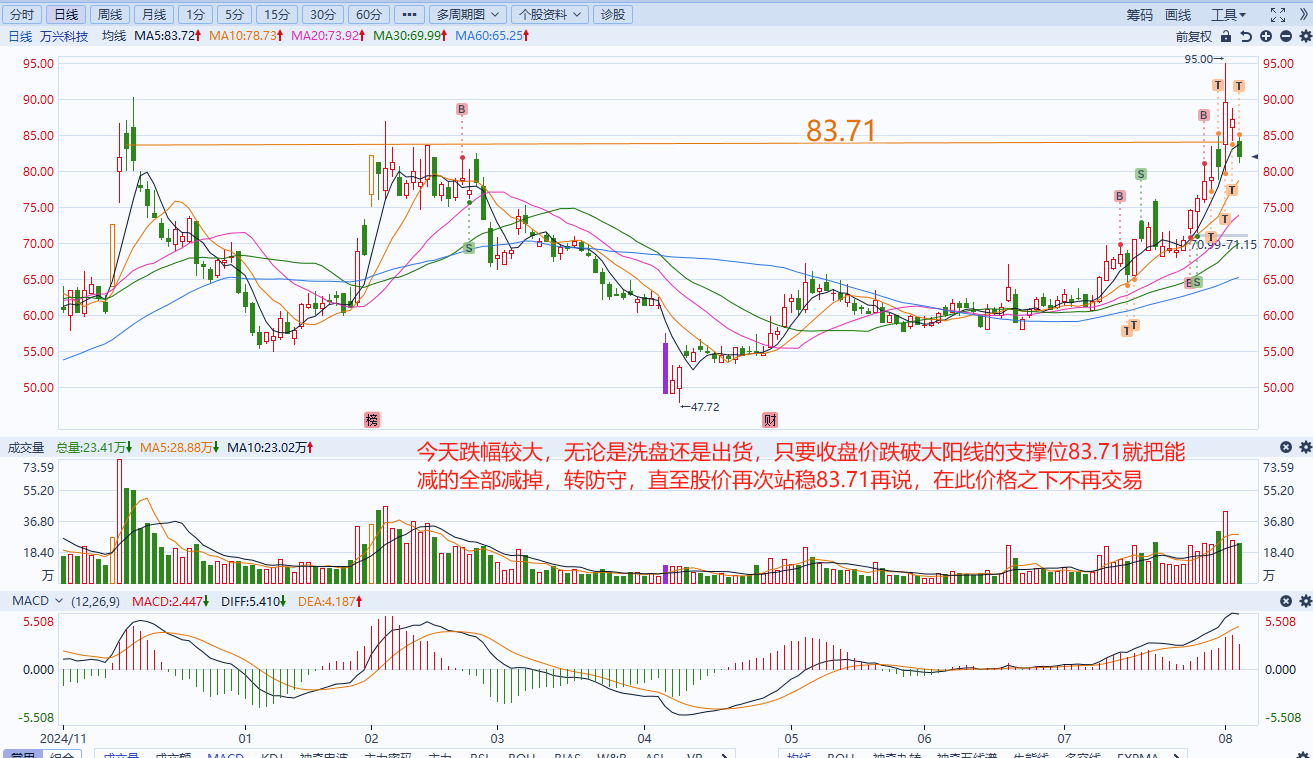Image resolution: width=1313 pixels, height=758 pixels.
Task: Switch to 1分 one-minute chart
Action: coord(194,15)
